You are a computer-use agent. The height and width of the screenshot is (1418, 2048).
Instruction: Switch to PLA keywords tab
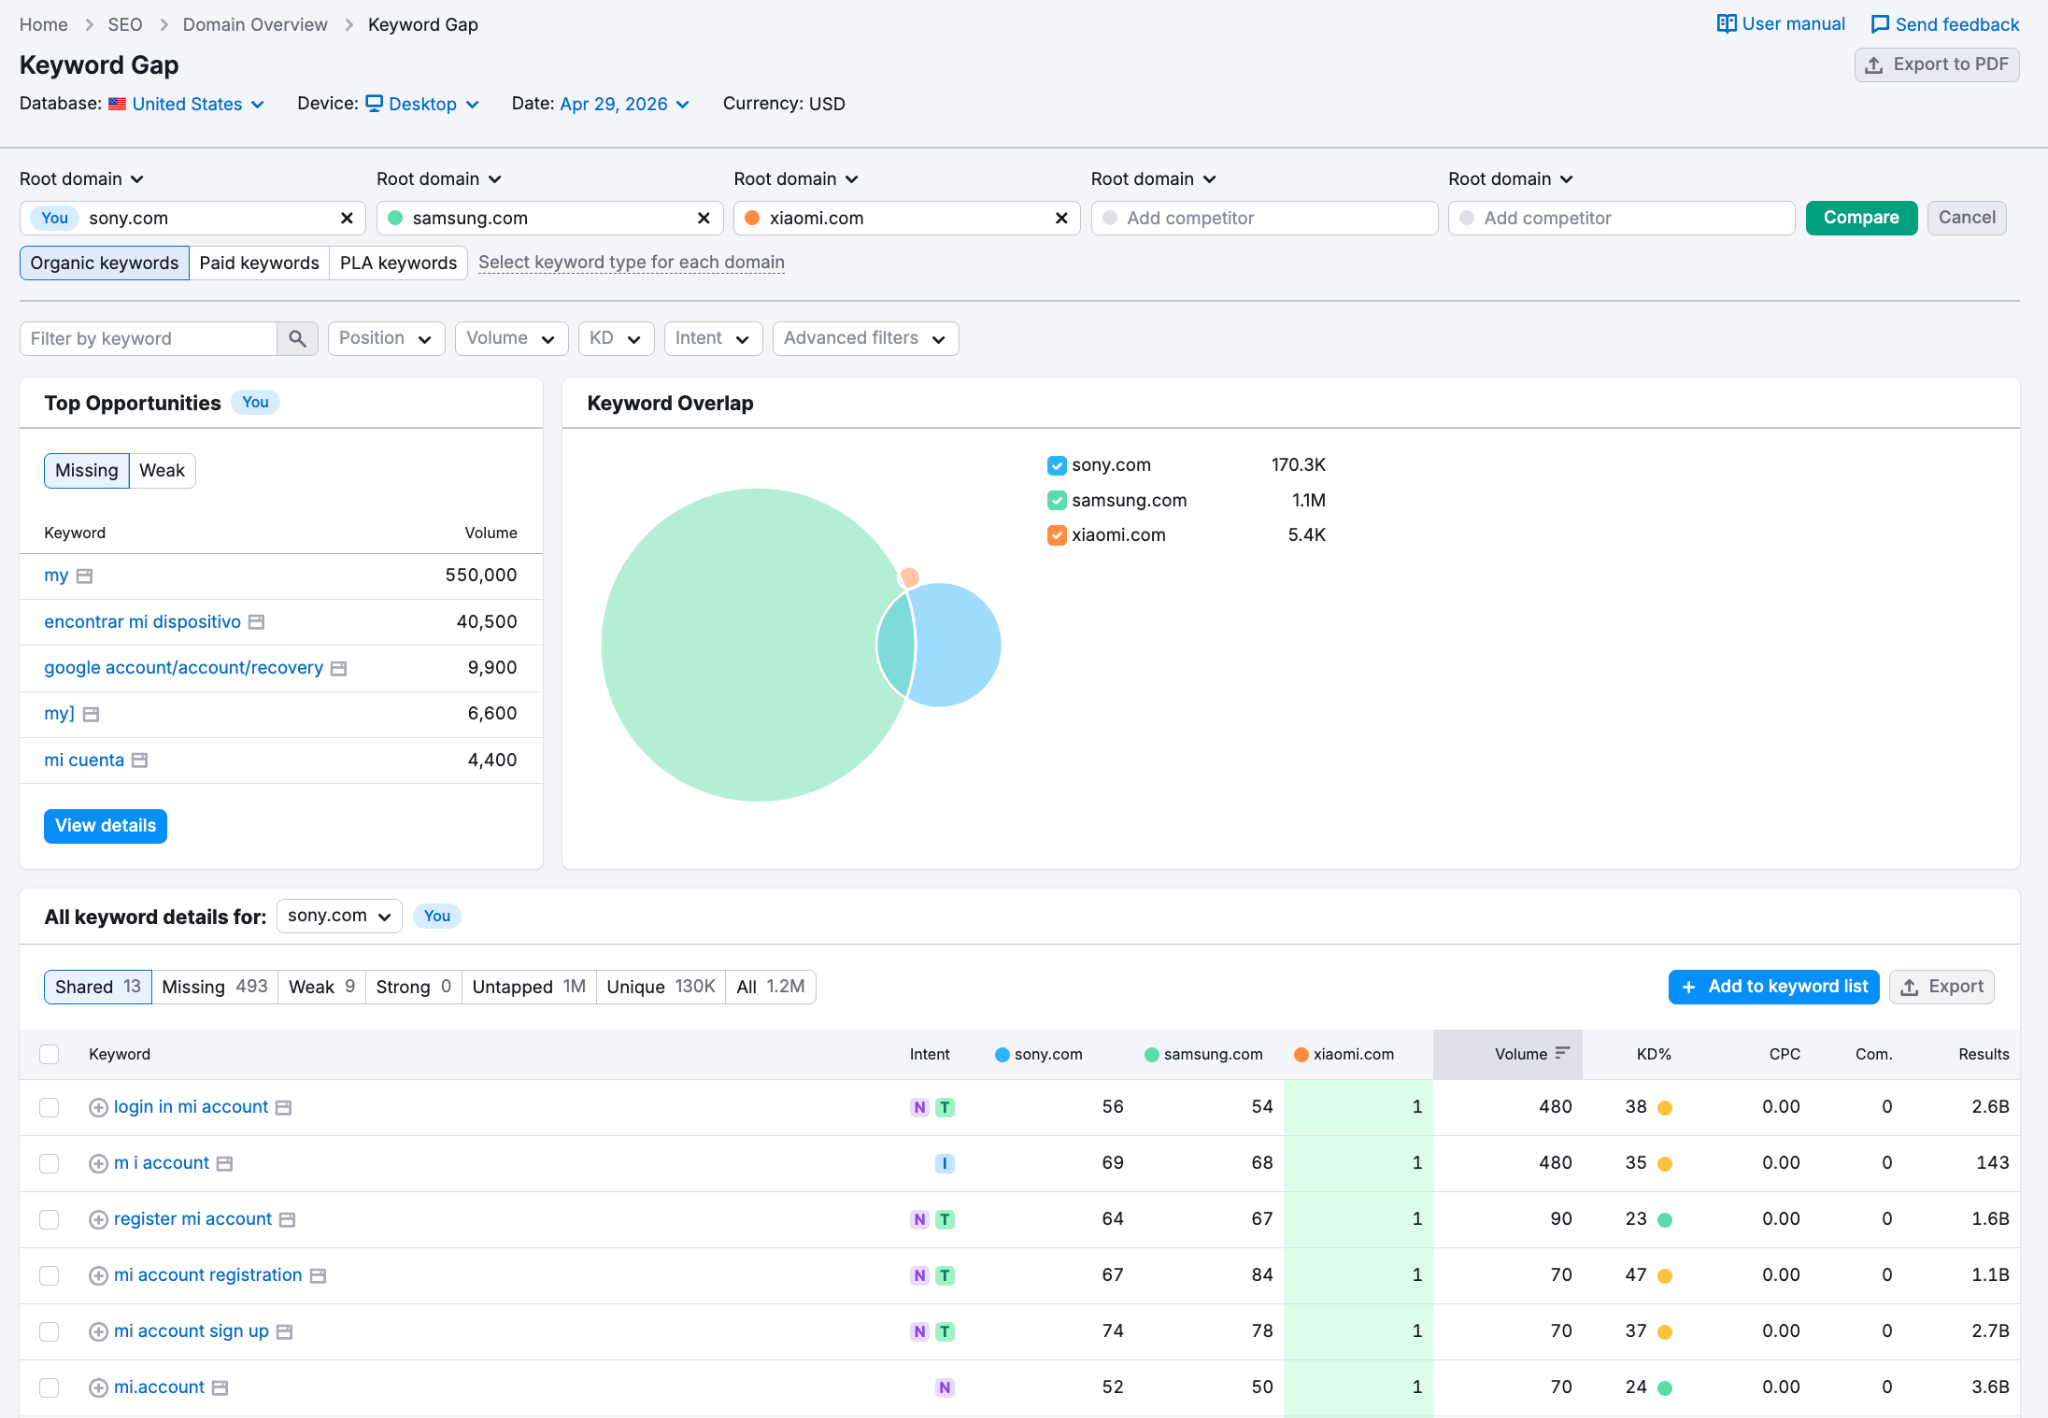[398, 263]
